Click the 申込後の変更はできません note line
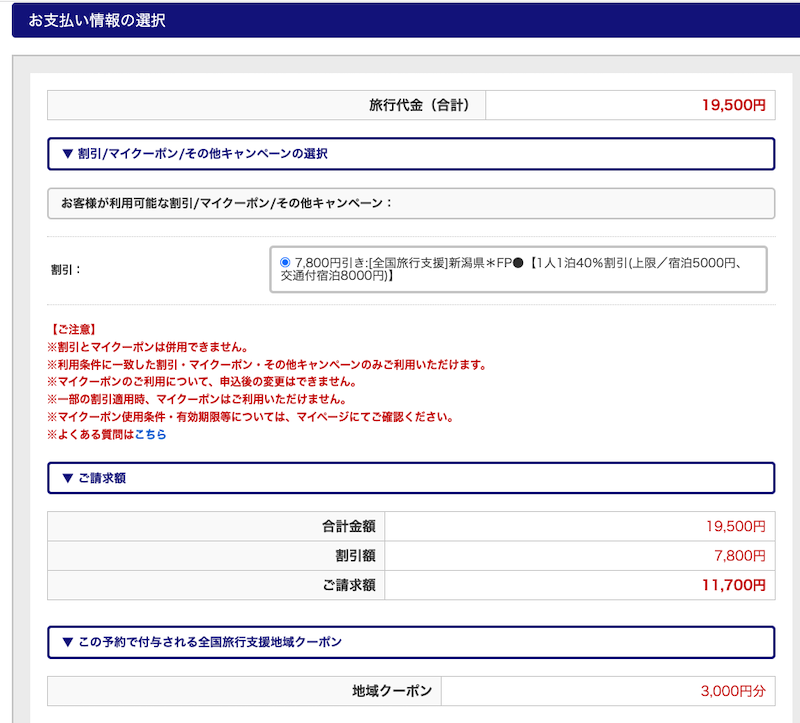Image resolution: width=800 pixels, height=723 pixels. click(x=202, y=382)
